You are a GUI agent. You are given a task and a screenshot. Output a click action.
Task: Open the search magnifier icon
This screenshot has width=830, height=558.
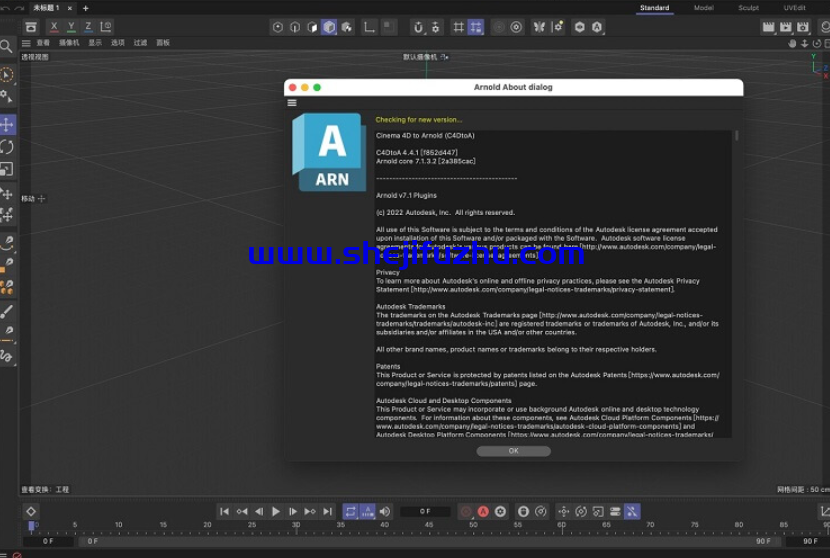[6, 47]
